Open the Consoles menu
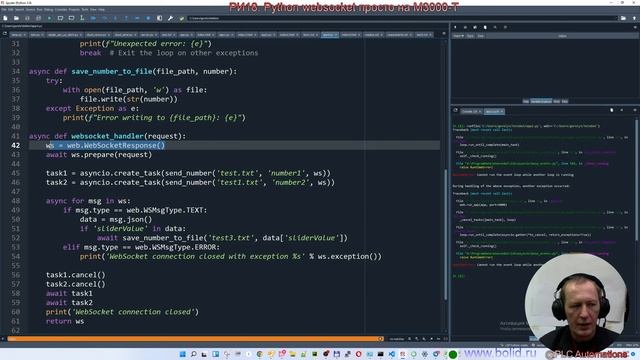The height and width of the screenshot is (360, 640). click(x=61, y=9)
